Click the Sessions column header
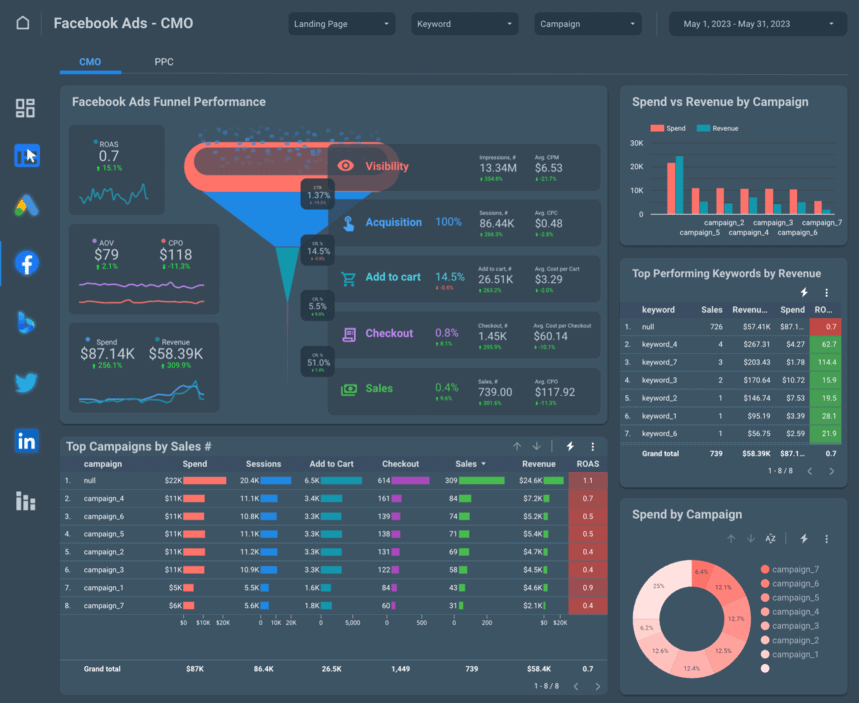This screenshot has height=703, width=859. [x=263, y=464]
